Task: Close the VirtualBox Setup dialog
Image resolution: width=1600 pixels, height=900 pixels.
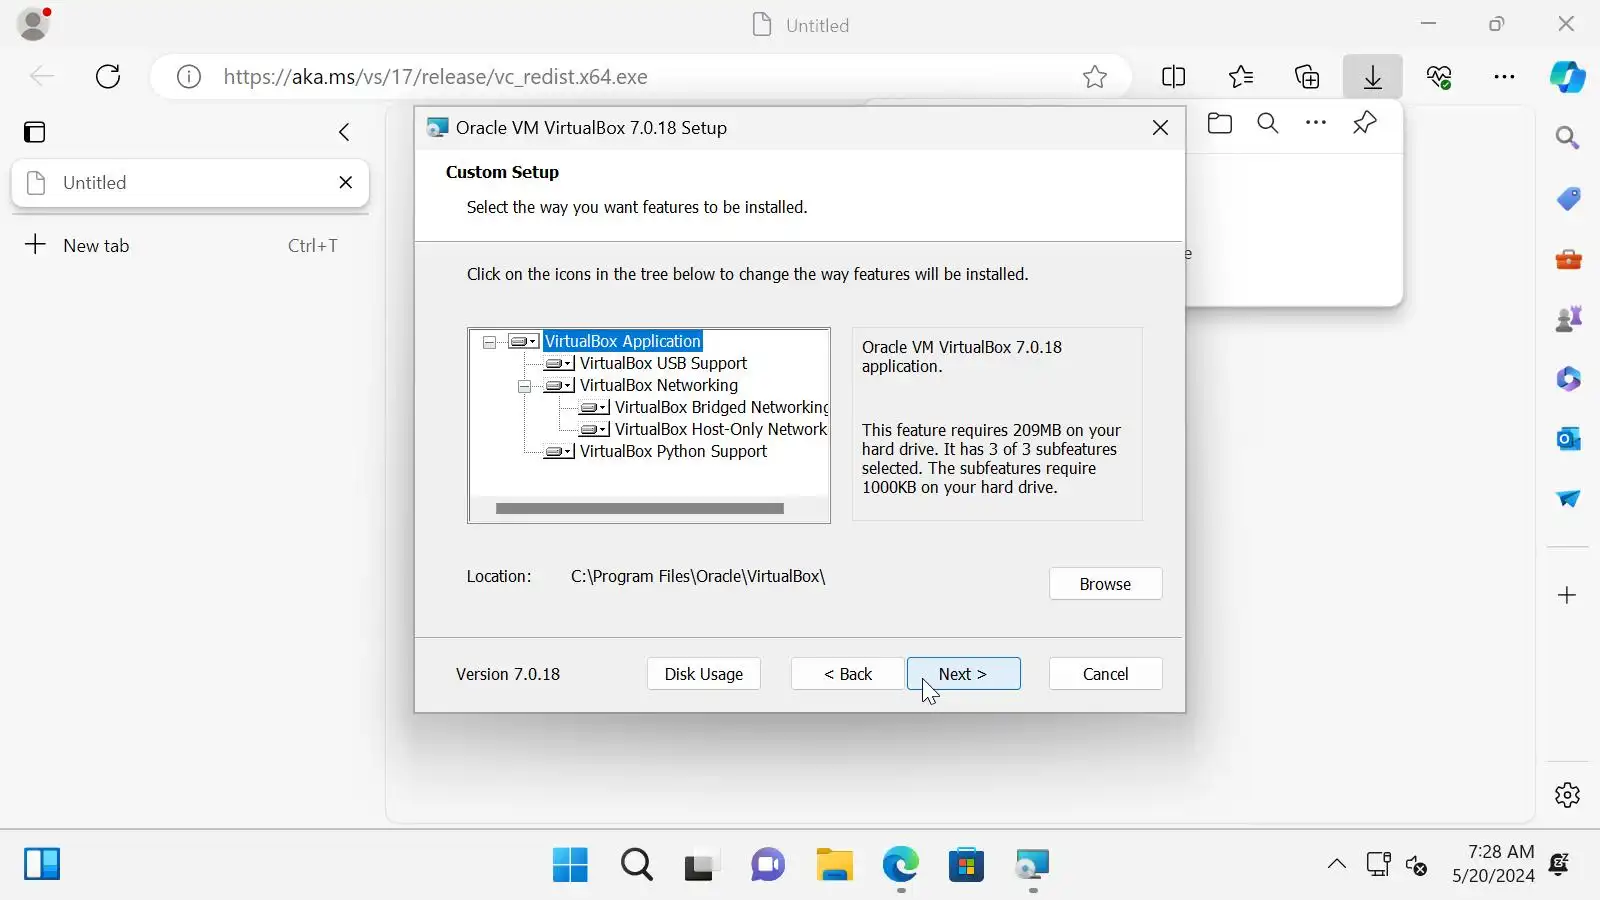Action: pos(1160,128)
